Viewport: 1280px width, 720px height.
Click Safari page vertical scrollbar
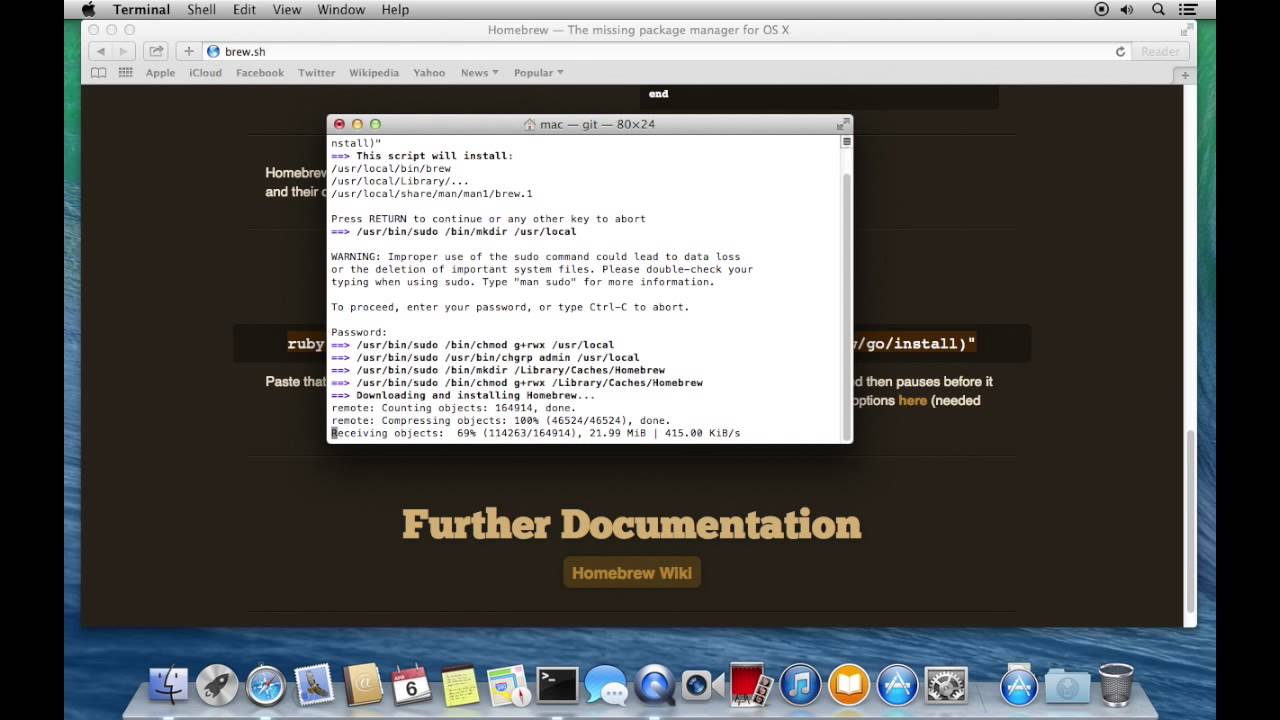tap(1189, 522)
